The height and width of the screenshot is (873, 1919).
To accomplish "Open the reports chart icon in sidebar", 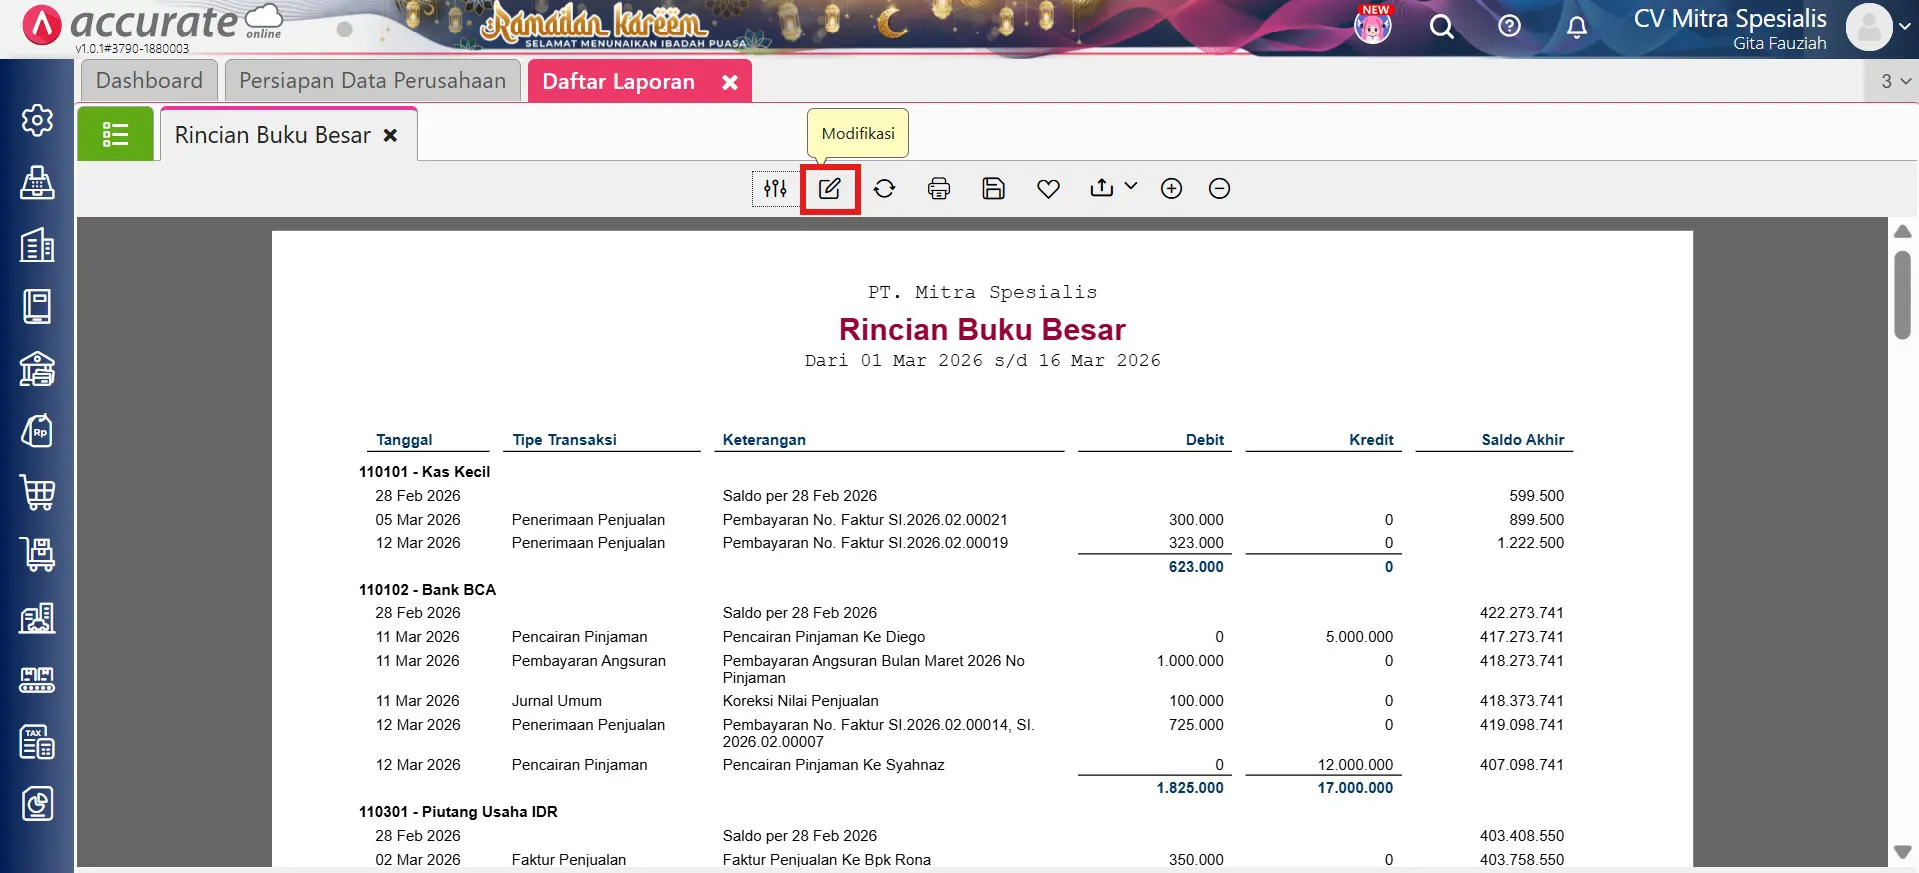I will tap(37, 804).
